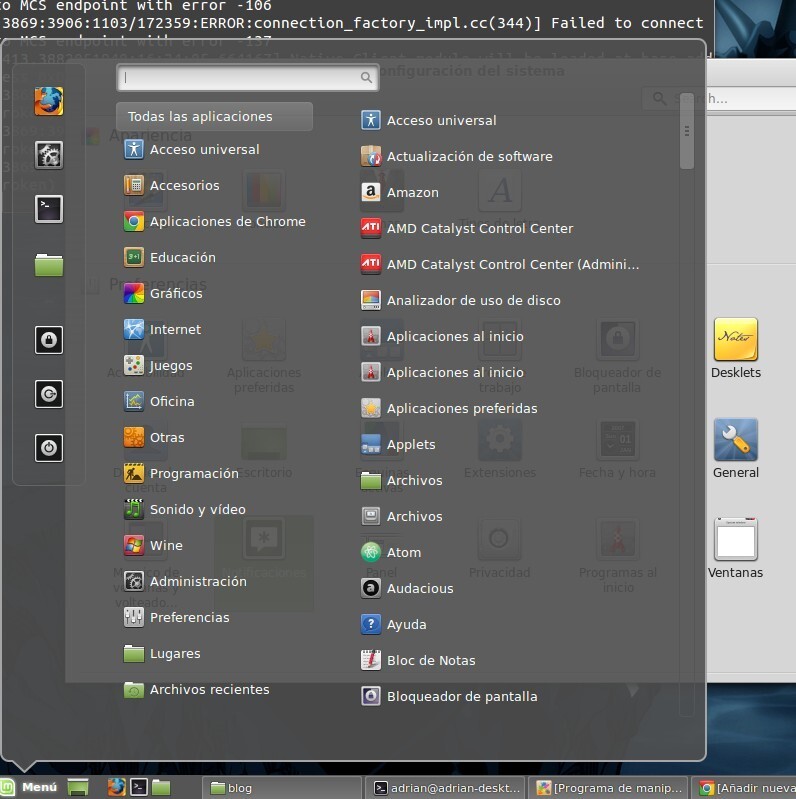
Task: Select the Programación category
Action: click(193, 473)
